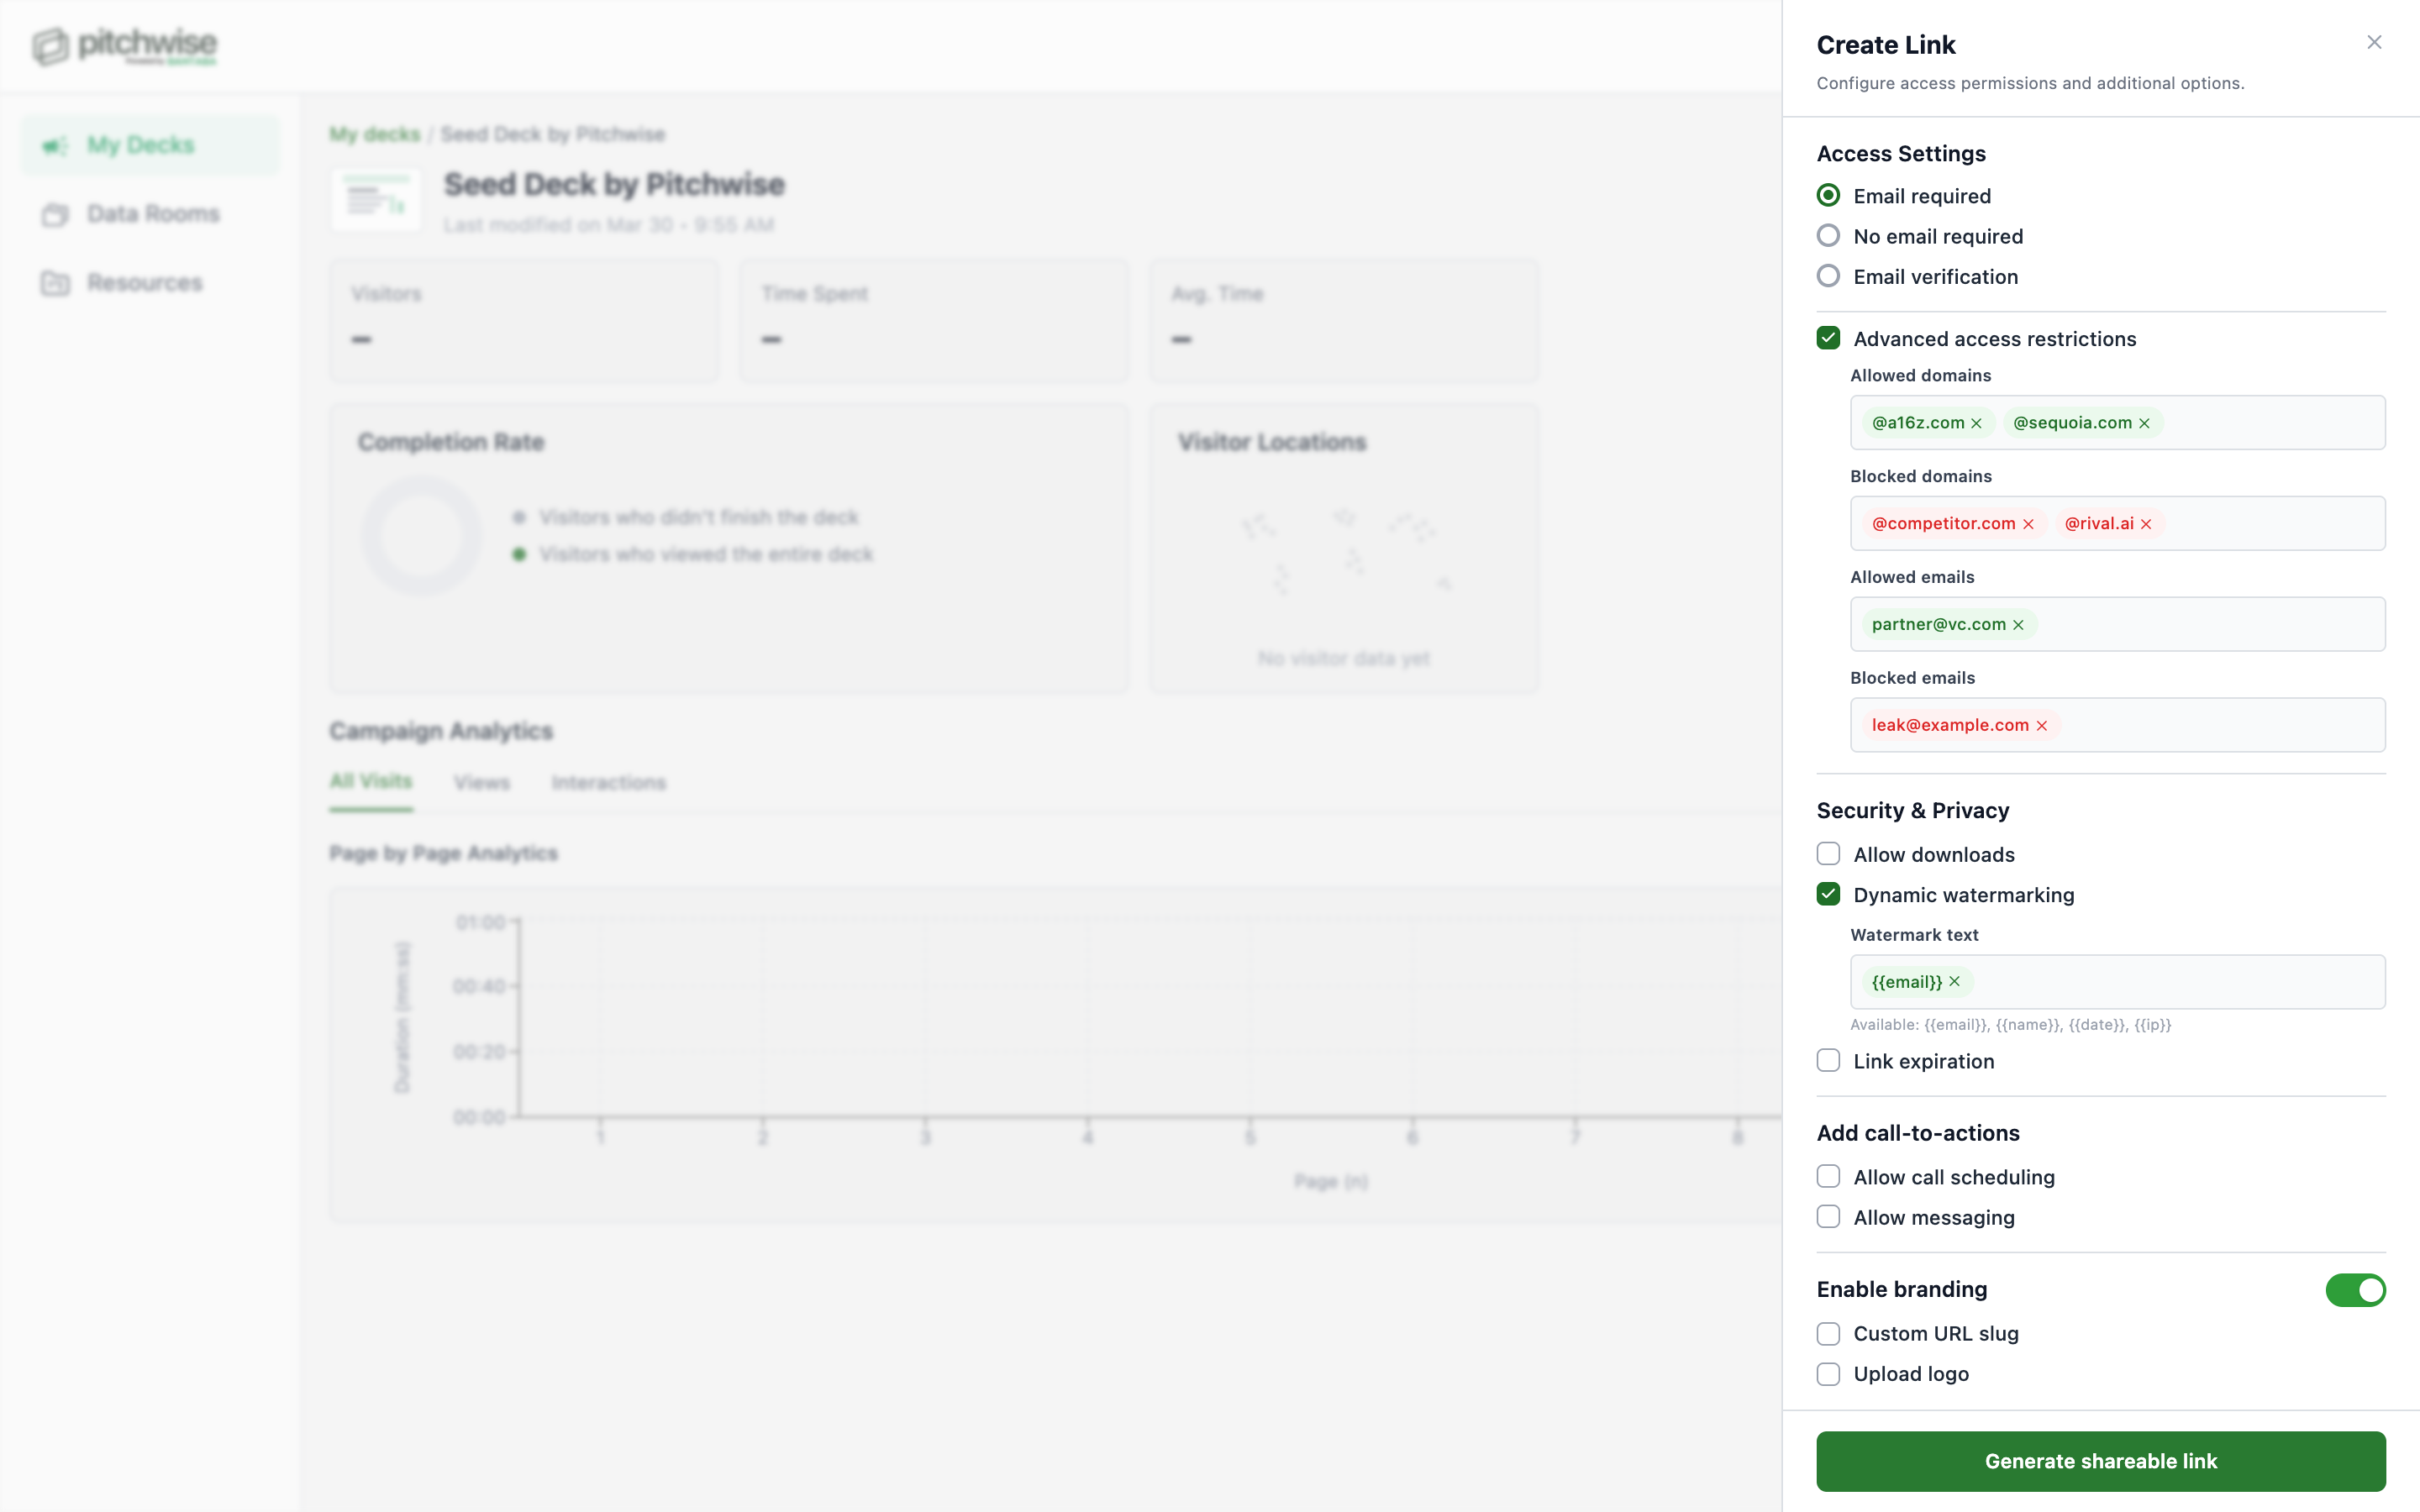
Task: Remove the {{email}} watermark token
Action: (x=1953, y=981)
